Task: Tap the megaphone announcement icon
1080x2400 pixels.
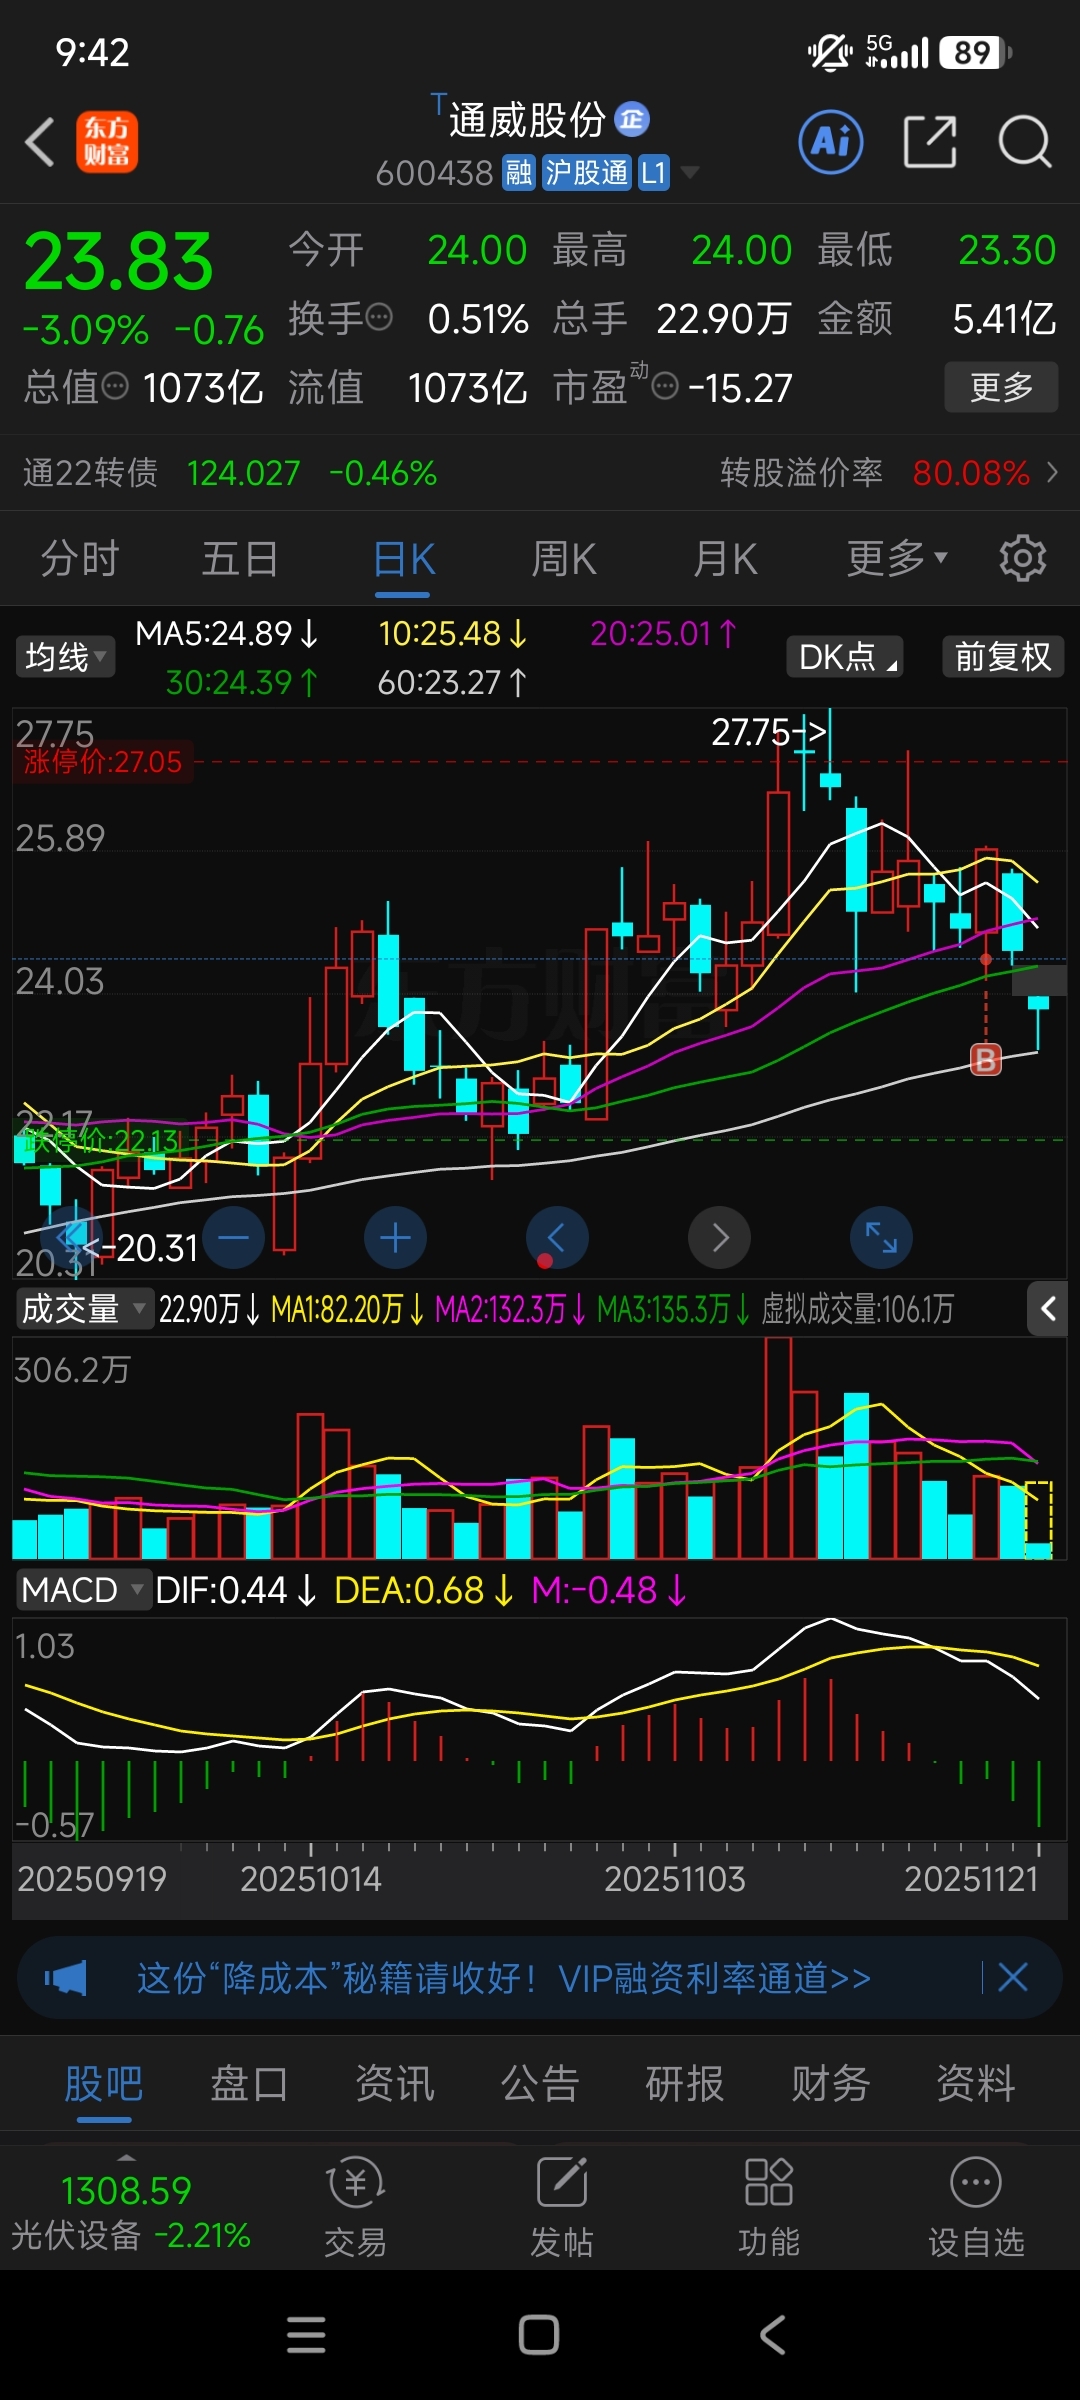Action: click(x=66, y=1978)
